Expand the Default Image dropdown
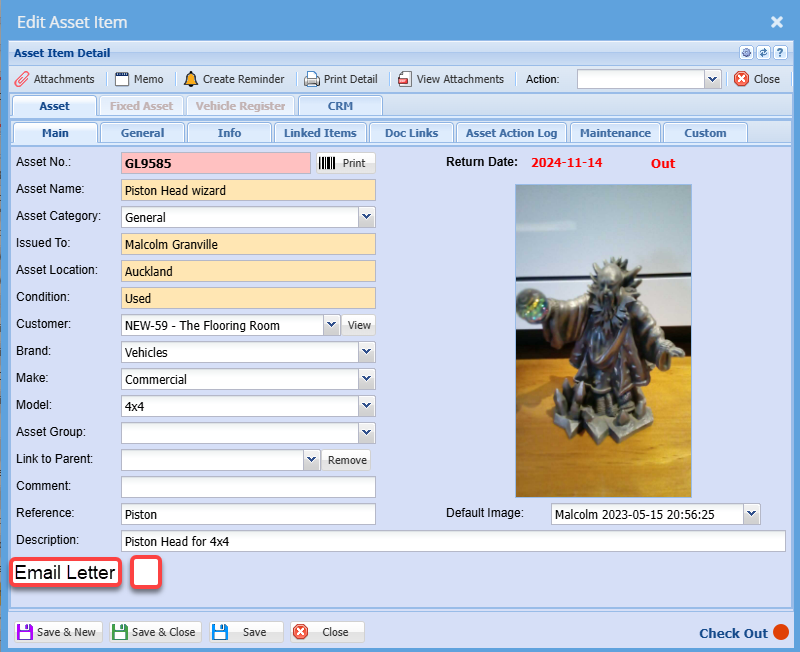Image resolution: width=800 pixels, height=652 pixels. click(x=752, y=514)
